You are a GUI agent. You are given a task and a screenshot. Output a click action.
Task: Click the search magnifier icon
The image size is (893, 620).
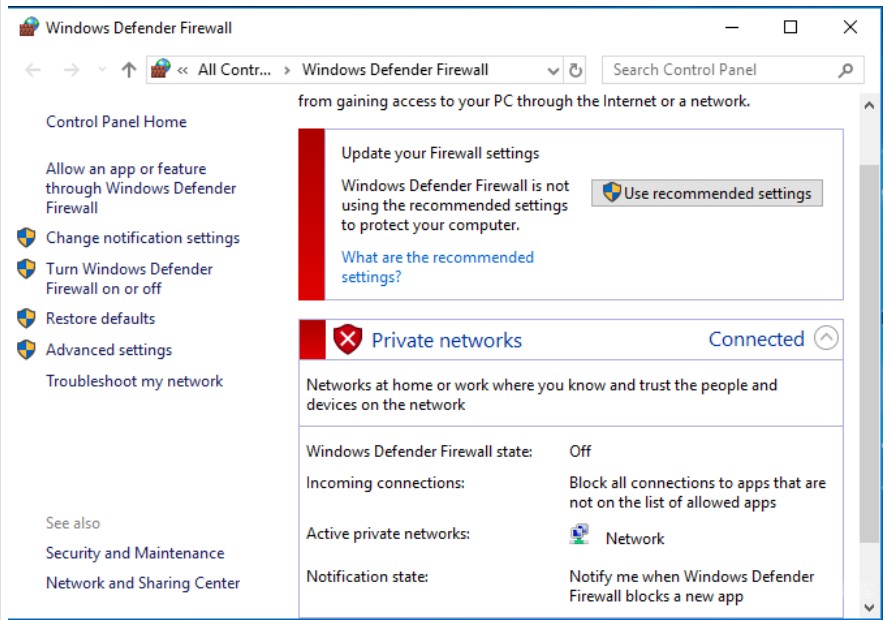pyautogui.click(x=846, y=70)
